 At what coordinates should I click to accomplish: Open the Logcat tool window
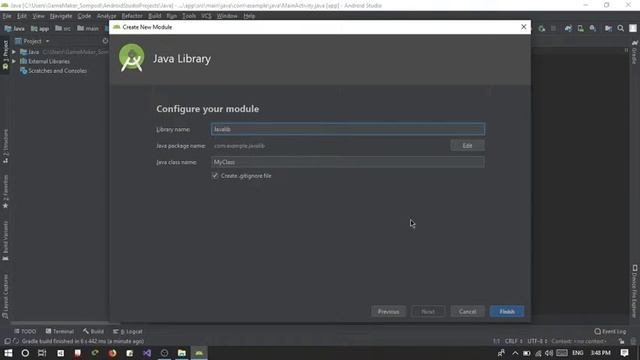pos(128,331)
